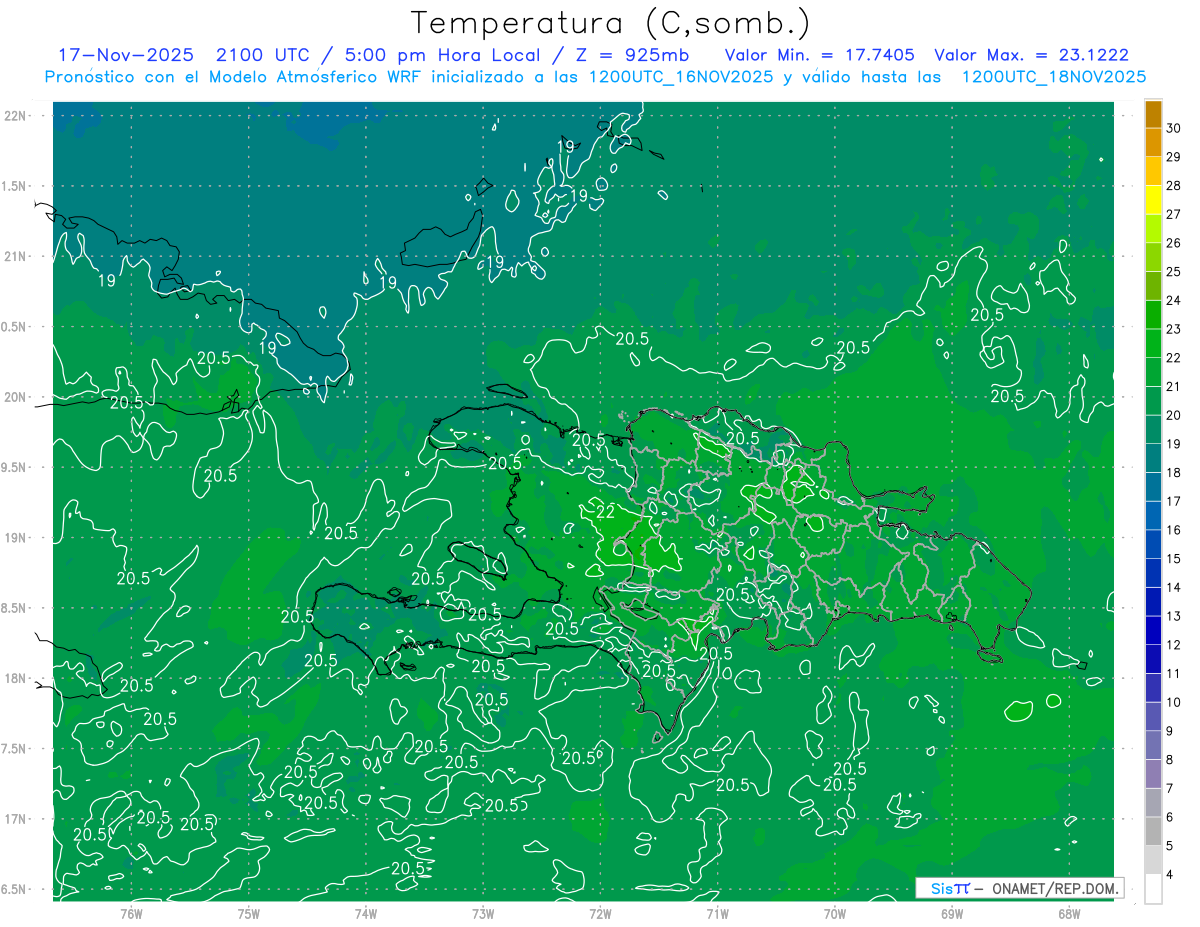Click the '75W' longitude axis label
Screen dimensions: 1200x927
pos(249,913)
